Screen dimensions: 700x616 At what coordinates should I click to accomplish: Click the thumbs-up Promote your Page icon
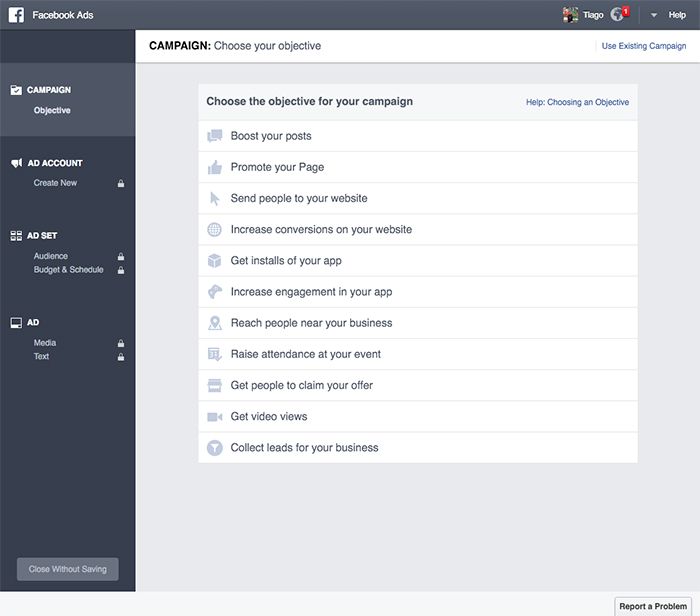(x=215, y=167)
